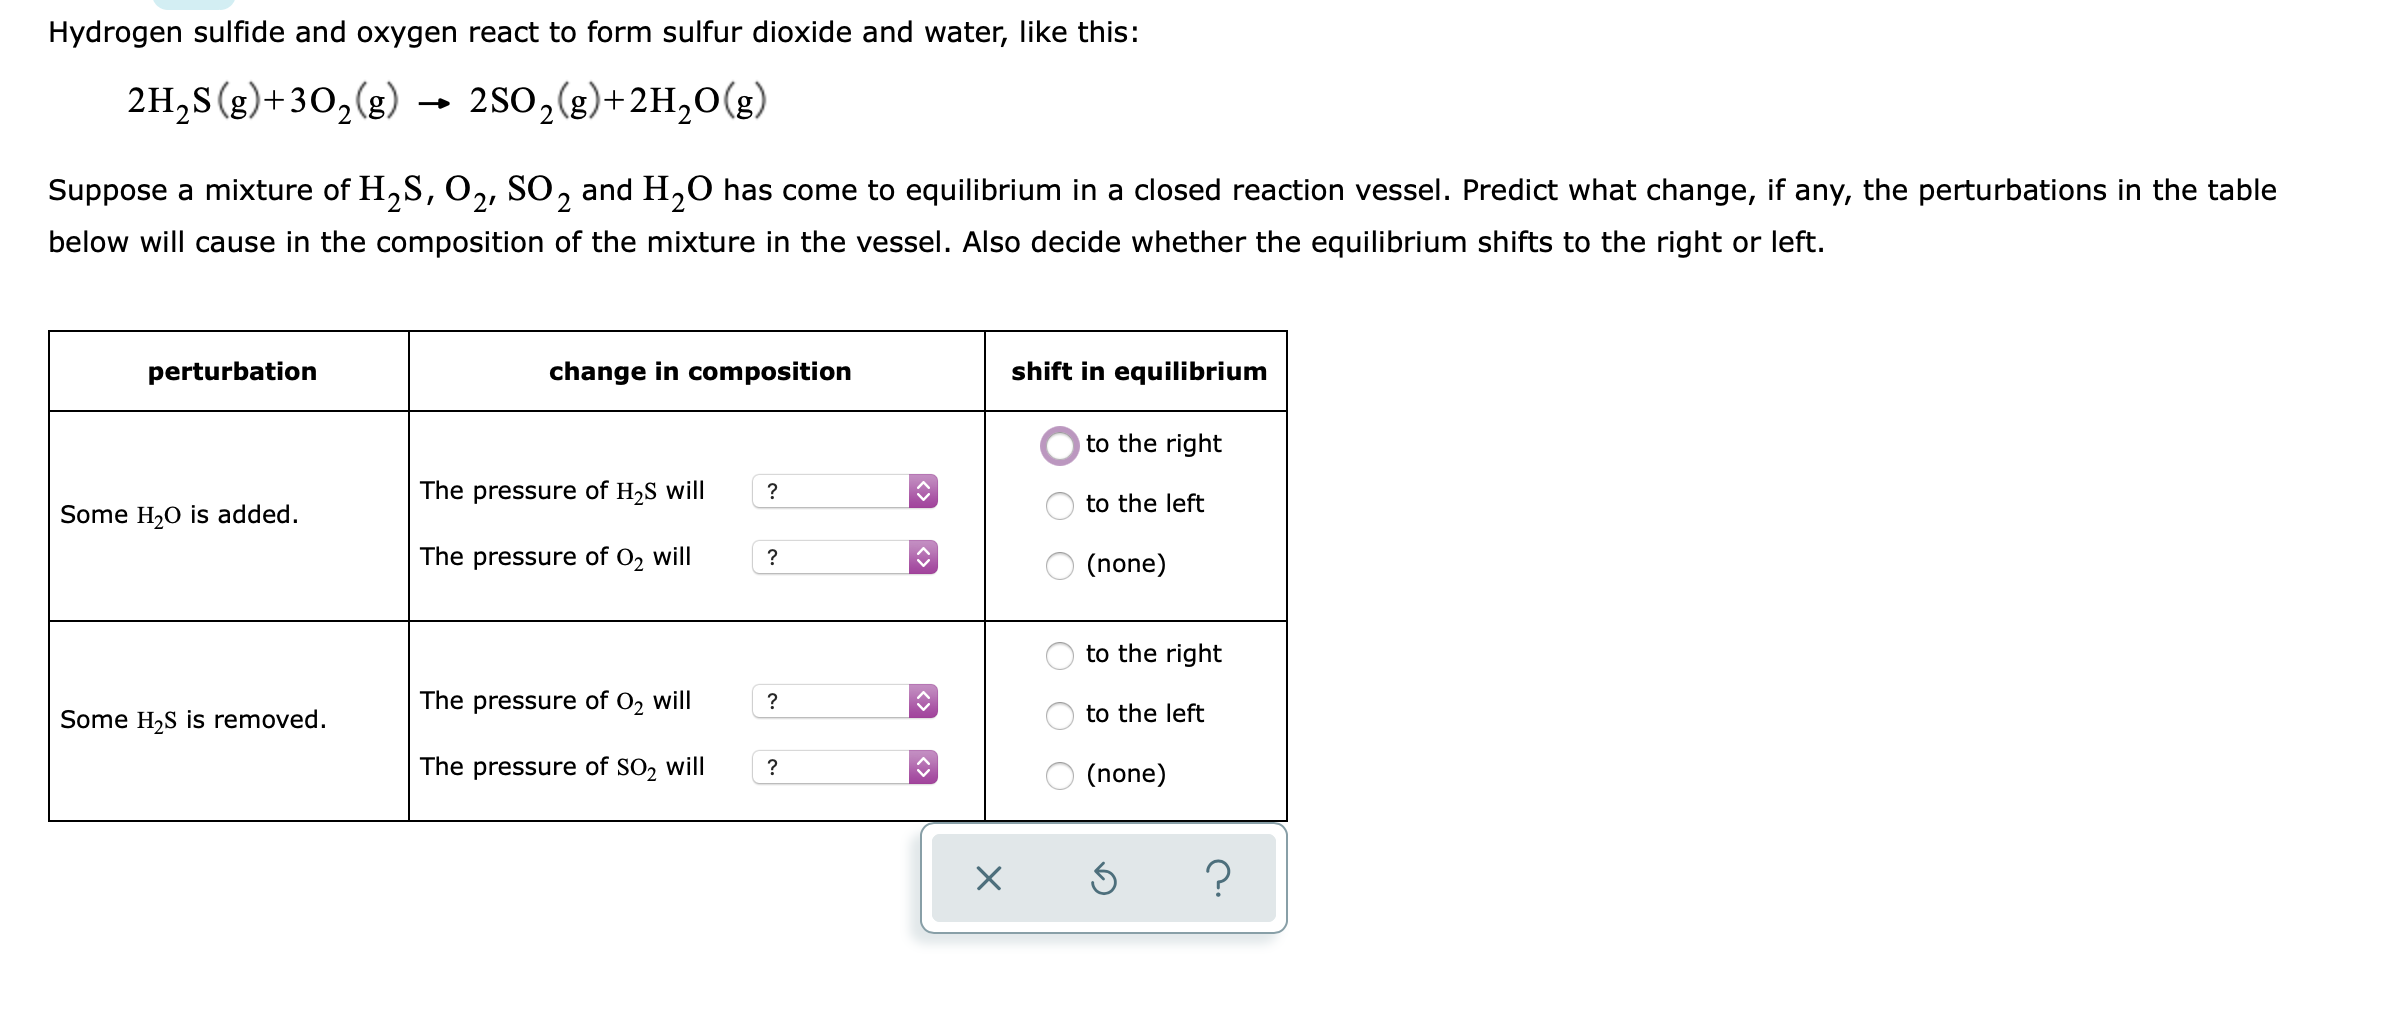Click the 'change in composition' column header

tap(700, 371)
